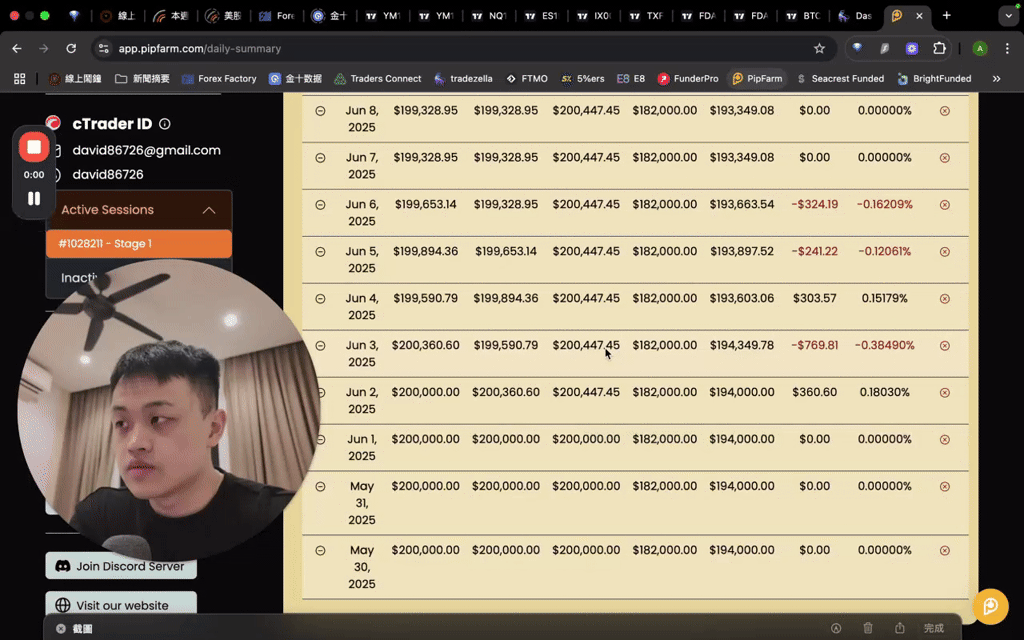Viewport: 1024px width, 640px height.
Task: Switch to the TXF browser tab
Action: coord(647,16)
